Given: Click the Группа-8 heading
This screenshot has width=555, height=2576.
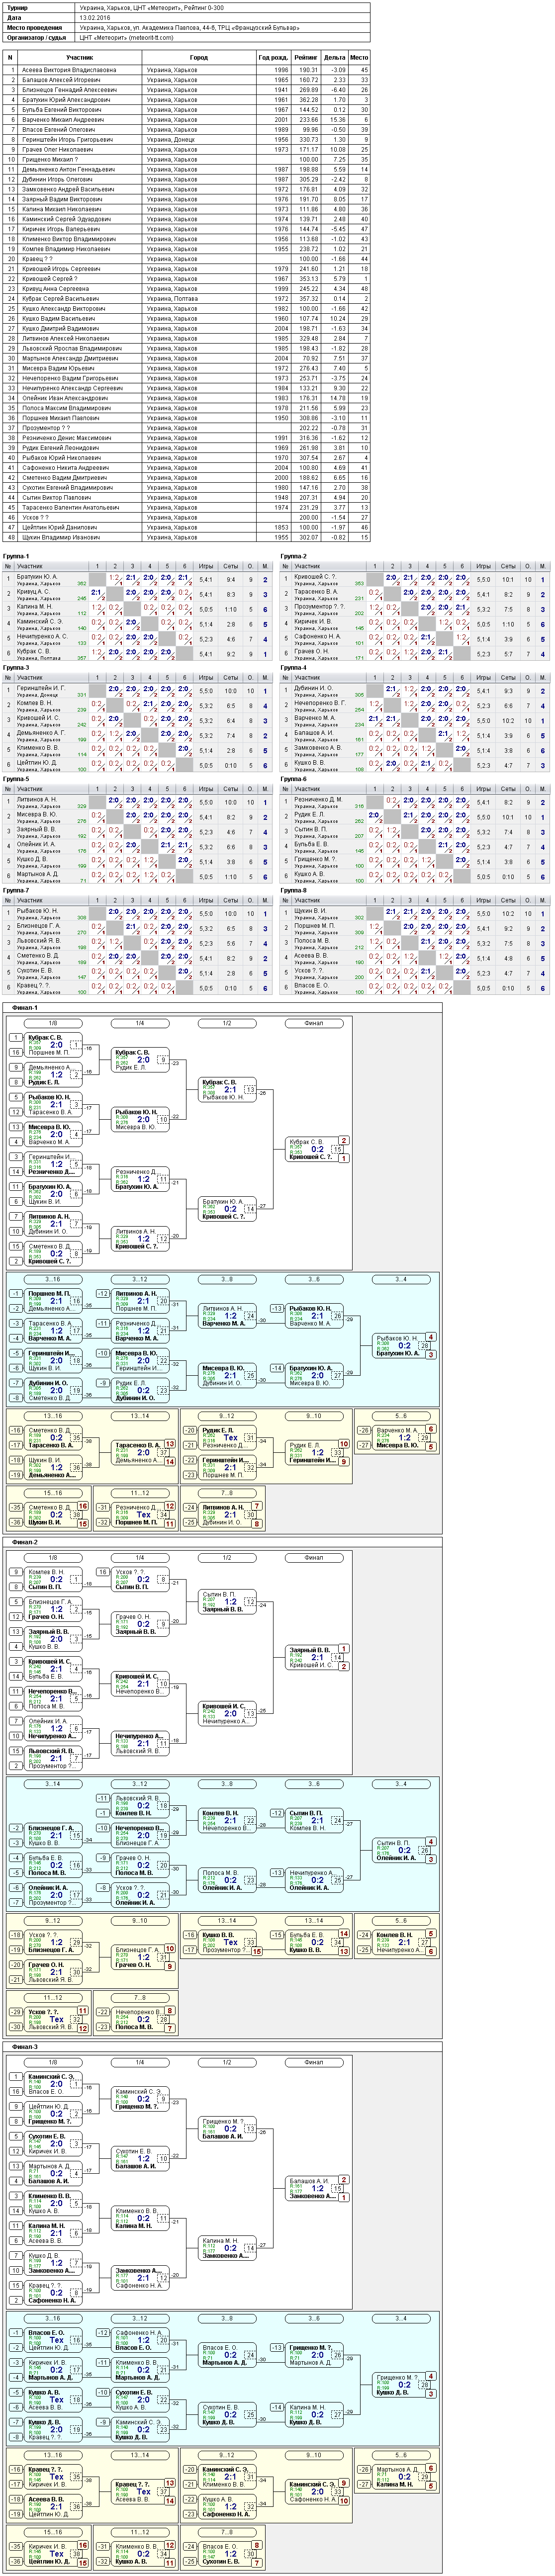Looking at the screenshot, I should (x=293, y=890).
